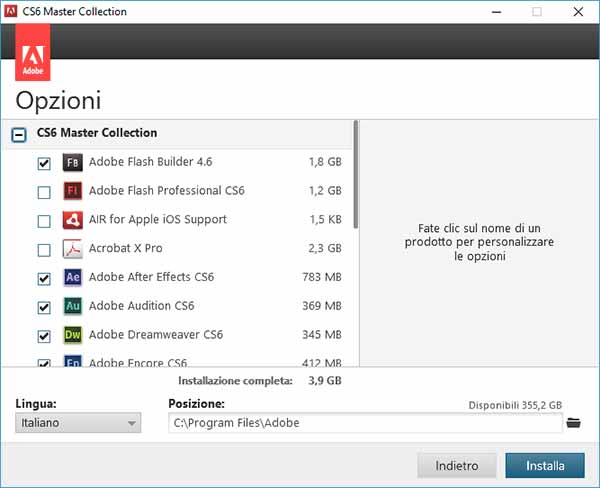Uncheck Adobe Flash Builder 4.6 checkbox
The height and width of the screenshot is (488, 600).
44,163
